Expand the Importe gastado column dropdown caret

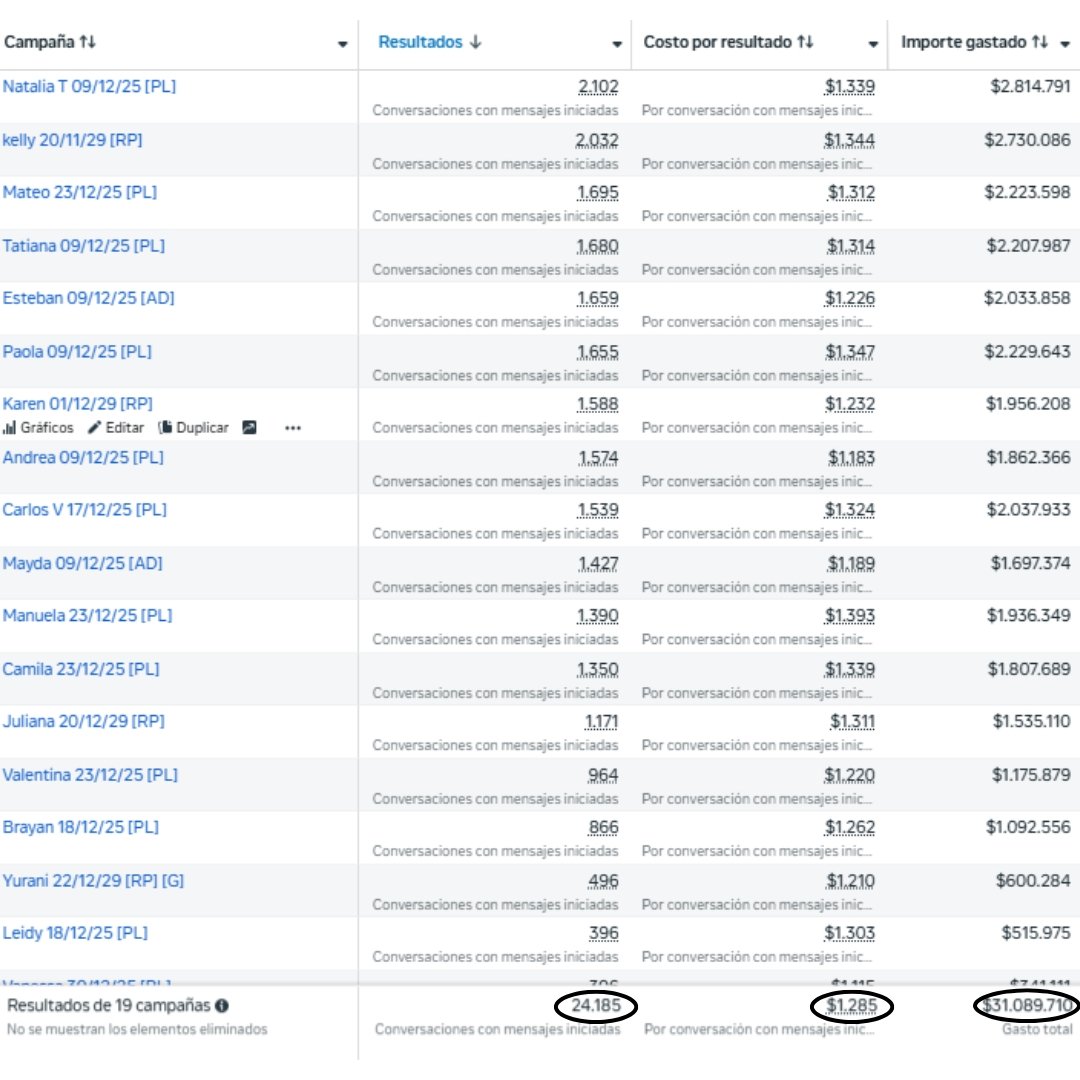pyautogui.click(x=1065, y=44)
